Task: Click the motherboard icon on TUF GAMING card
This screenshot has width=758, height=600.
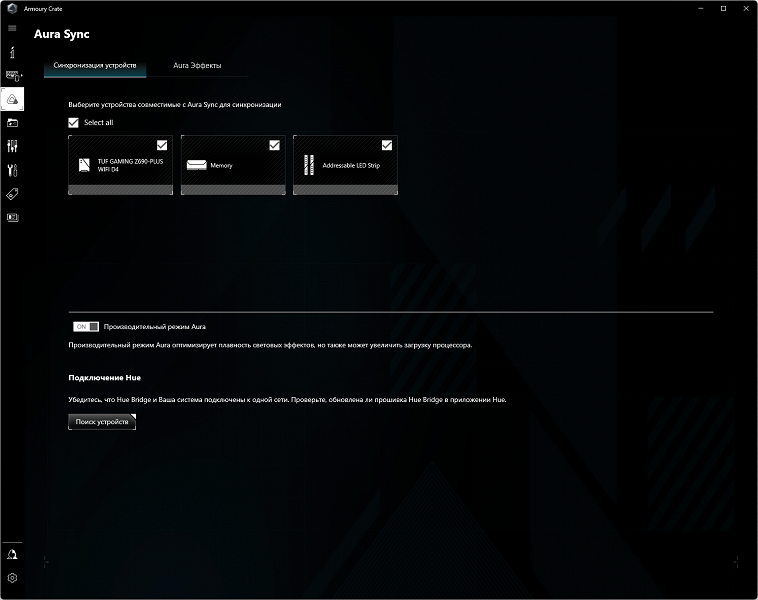Action: click(x=84, y=165)
